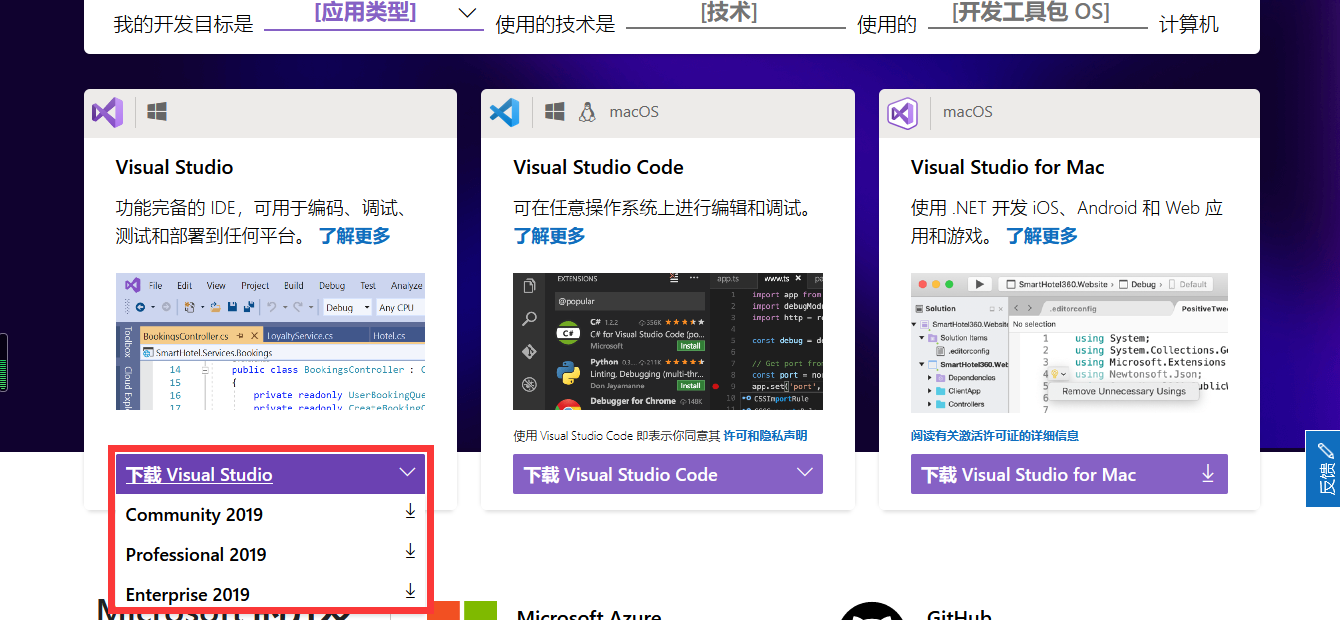The width and height of the screenshot is (1340, 620).
Task: Click 了解更多 link under Visual Studio
Action: [355, 236]
